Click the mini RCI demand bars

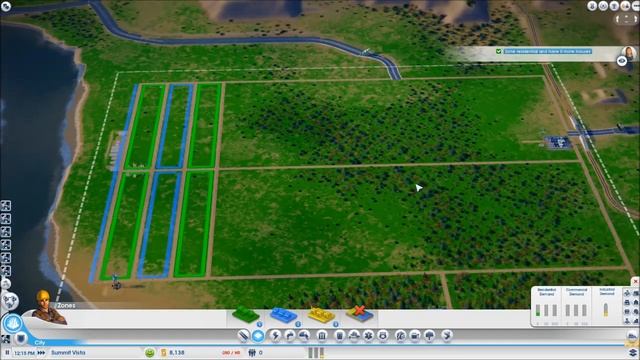tap(316, 353)
